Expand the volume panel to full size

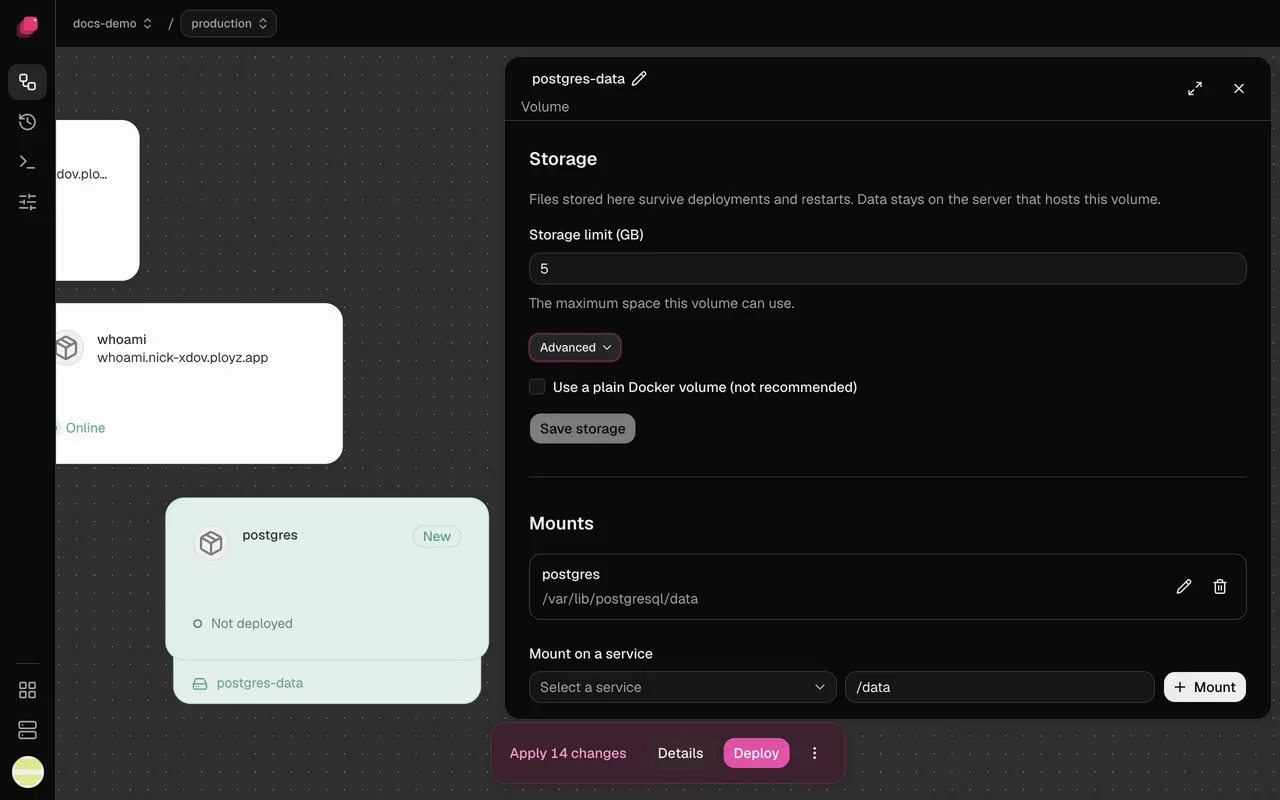pos(1195,88)
